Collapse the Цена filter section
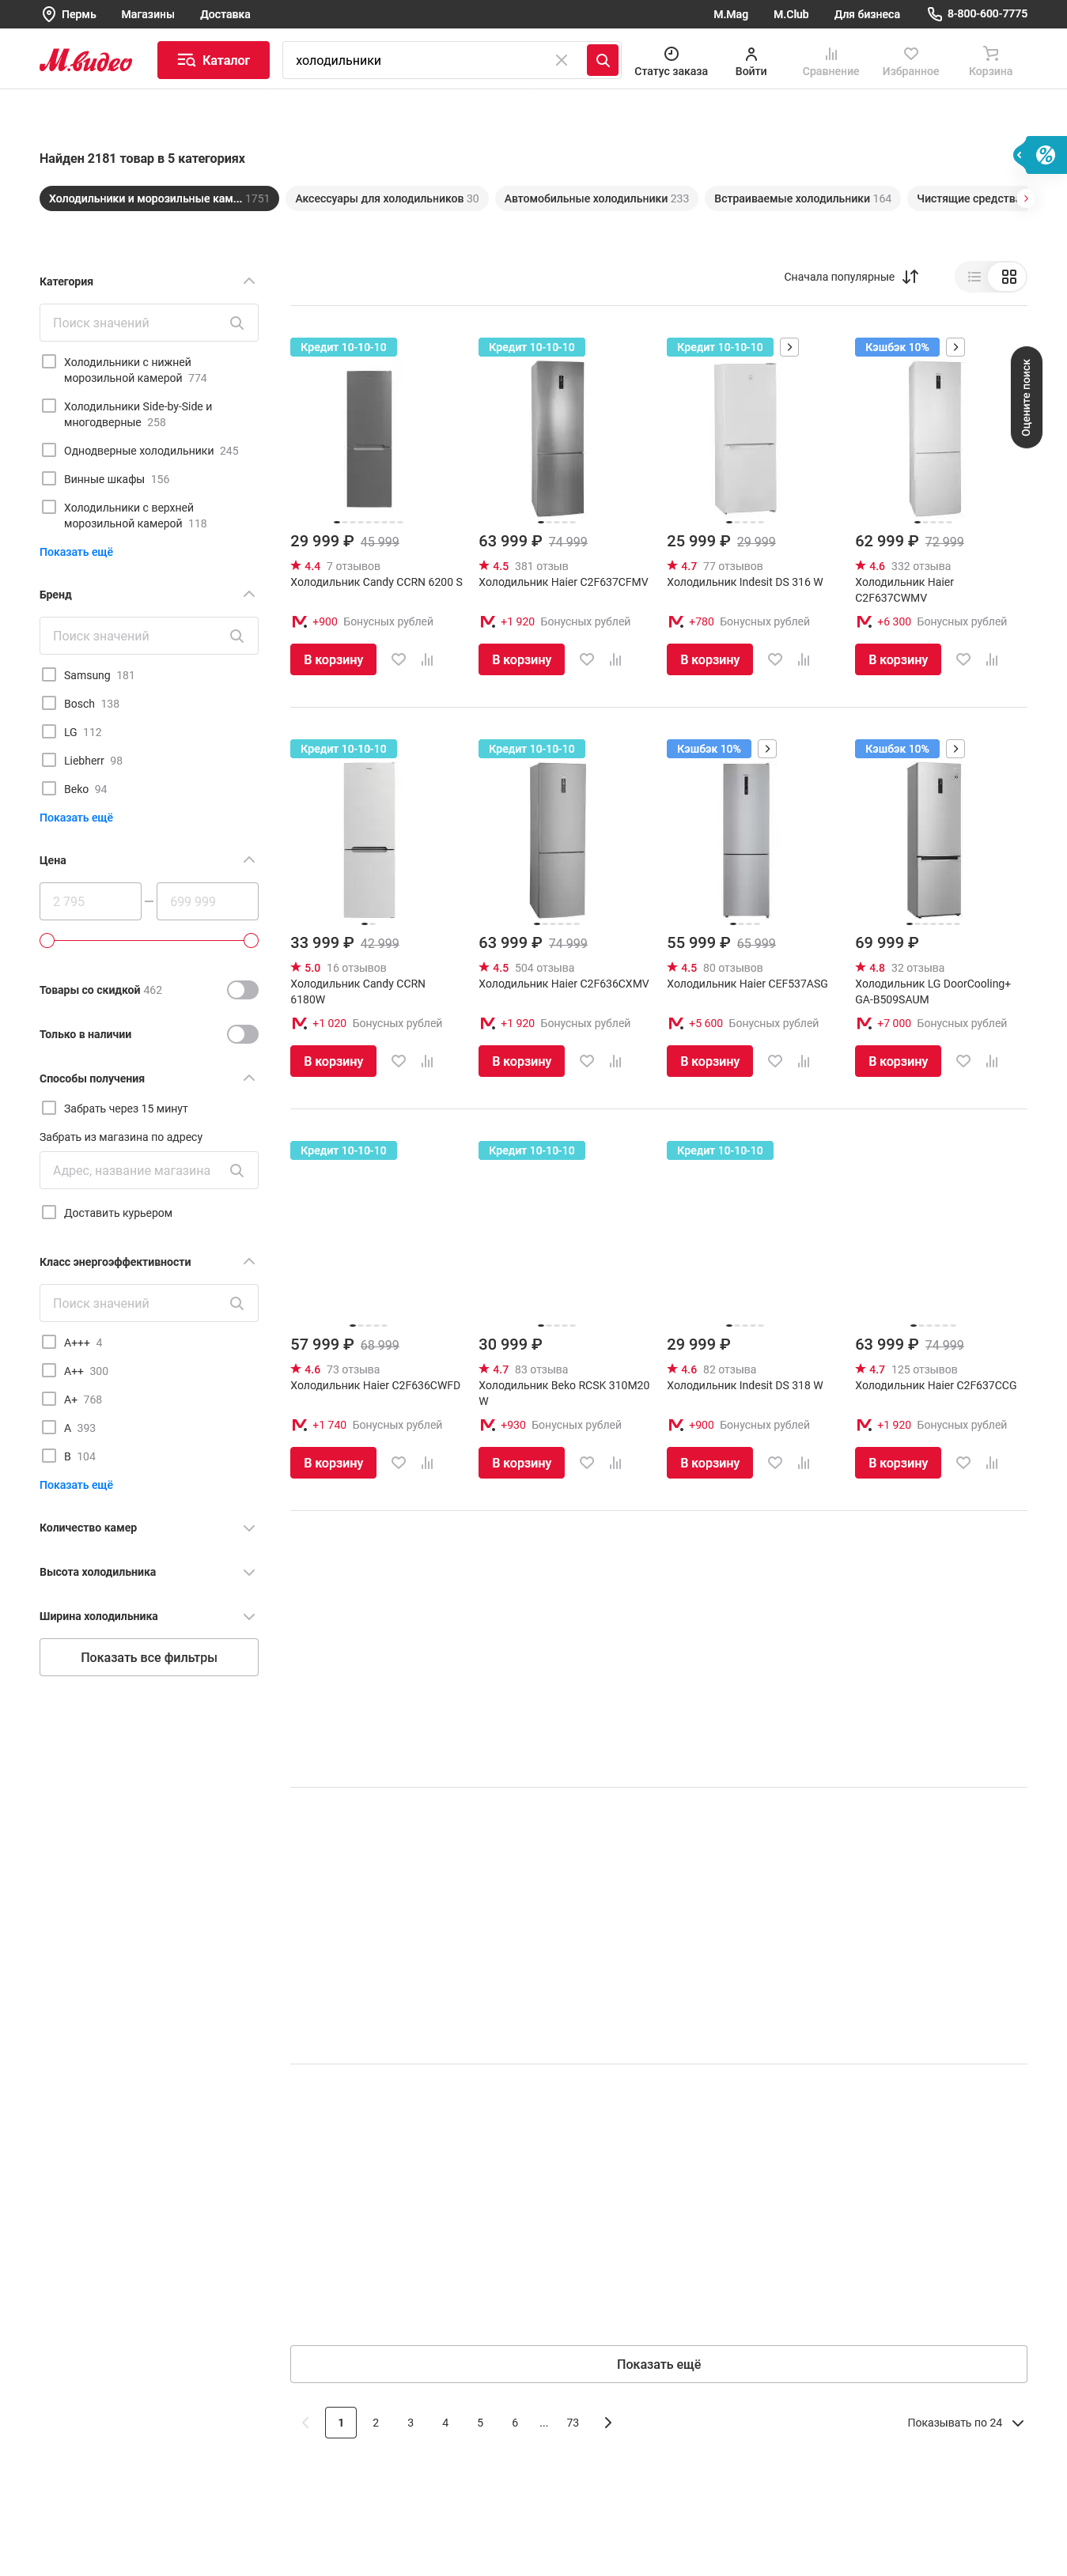Screen dimensions: 1067x2576 point(249,860)
